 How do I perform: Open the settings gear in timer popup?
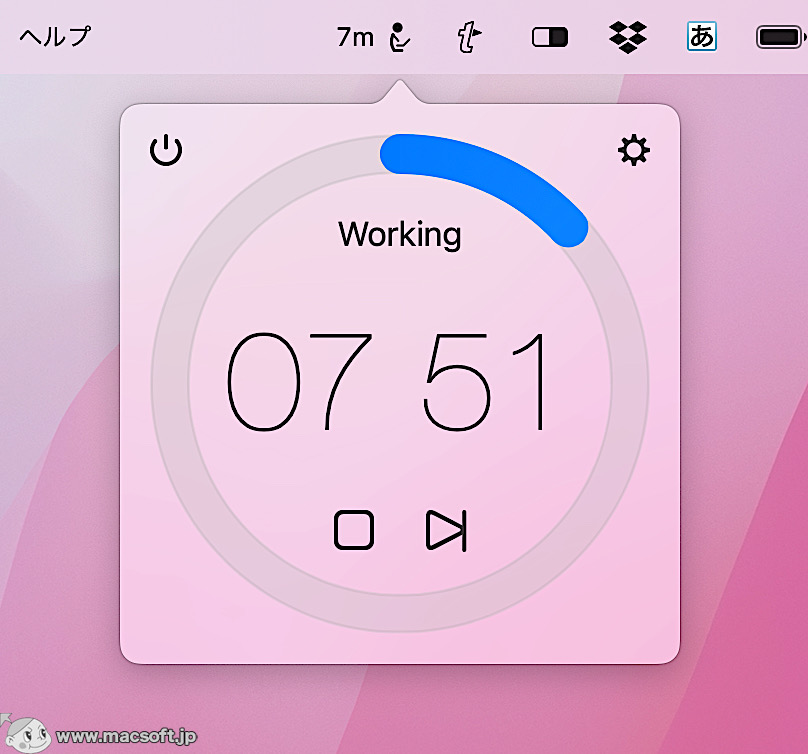[634, 150]
